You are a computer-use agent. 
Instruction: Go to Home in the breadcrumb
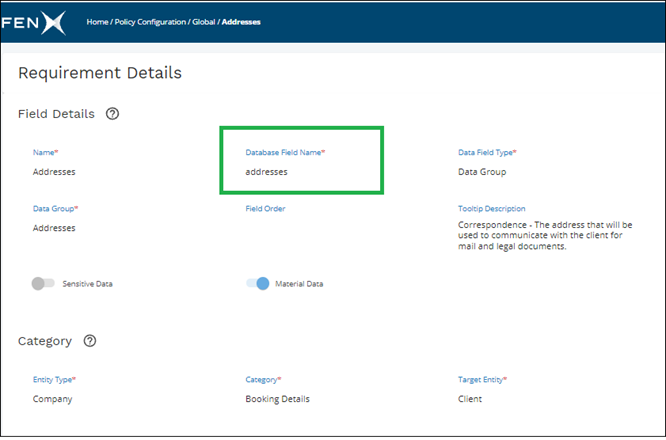[97, 21]
